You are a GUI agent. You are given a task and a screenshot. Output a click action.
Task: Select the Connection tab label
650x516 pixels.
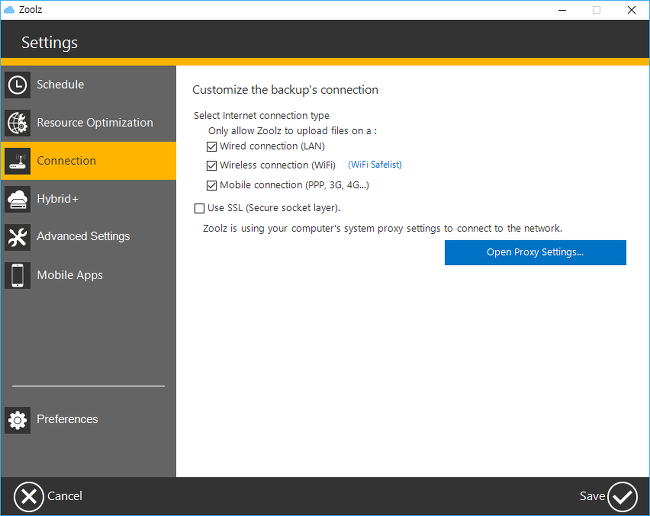pyautogui.click(x=66, y=161)
